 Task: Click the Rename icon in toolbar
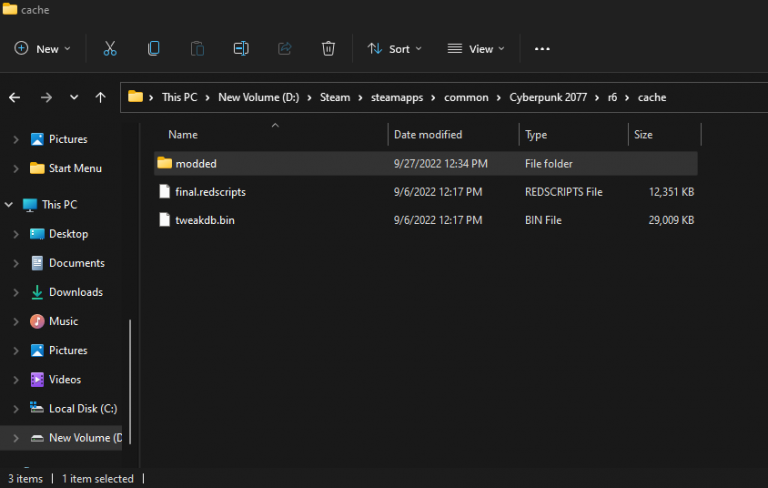[x=241, y=48]
